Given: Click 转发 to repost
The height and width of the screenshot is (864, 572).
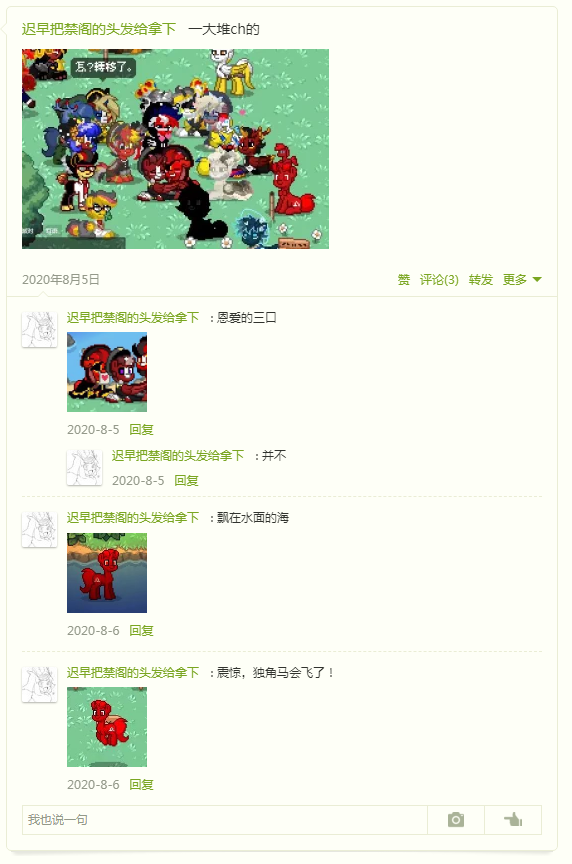Looking at the screenshot, I should click(481, 280).
